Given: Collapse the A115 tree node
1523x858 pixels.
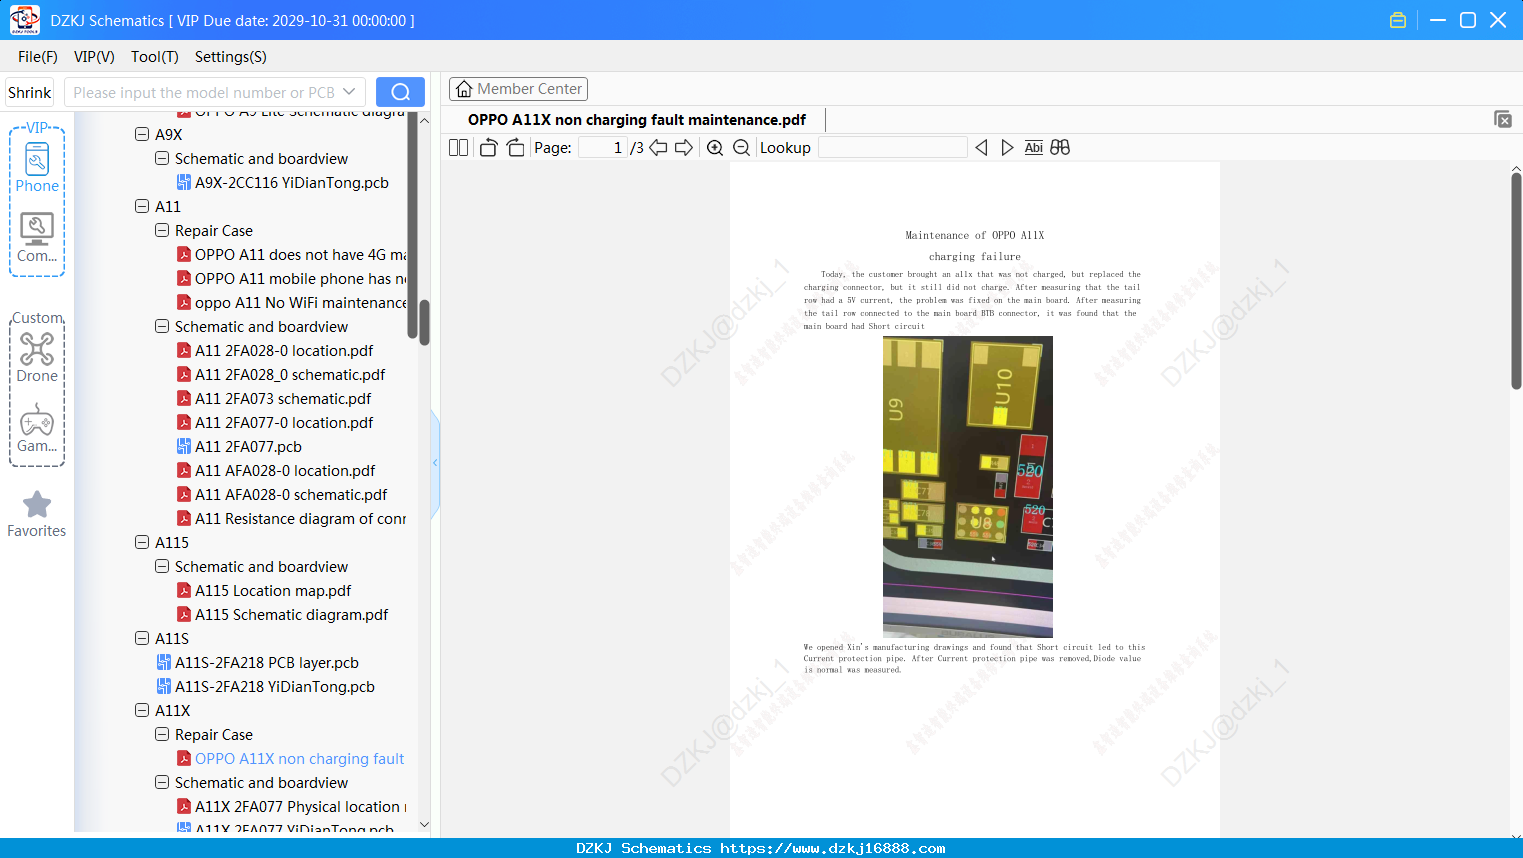Looking at the screenshot, I should pyautogui.click(x=142, y=542).
